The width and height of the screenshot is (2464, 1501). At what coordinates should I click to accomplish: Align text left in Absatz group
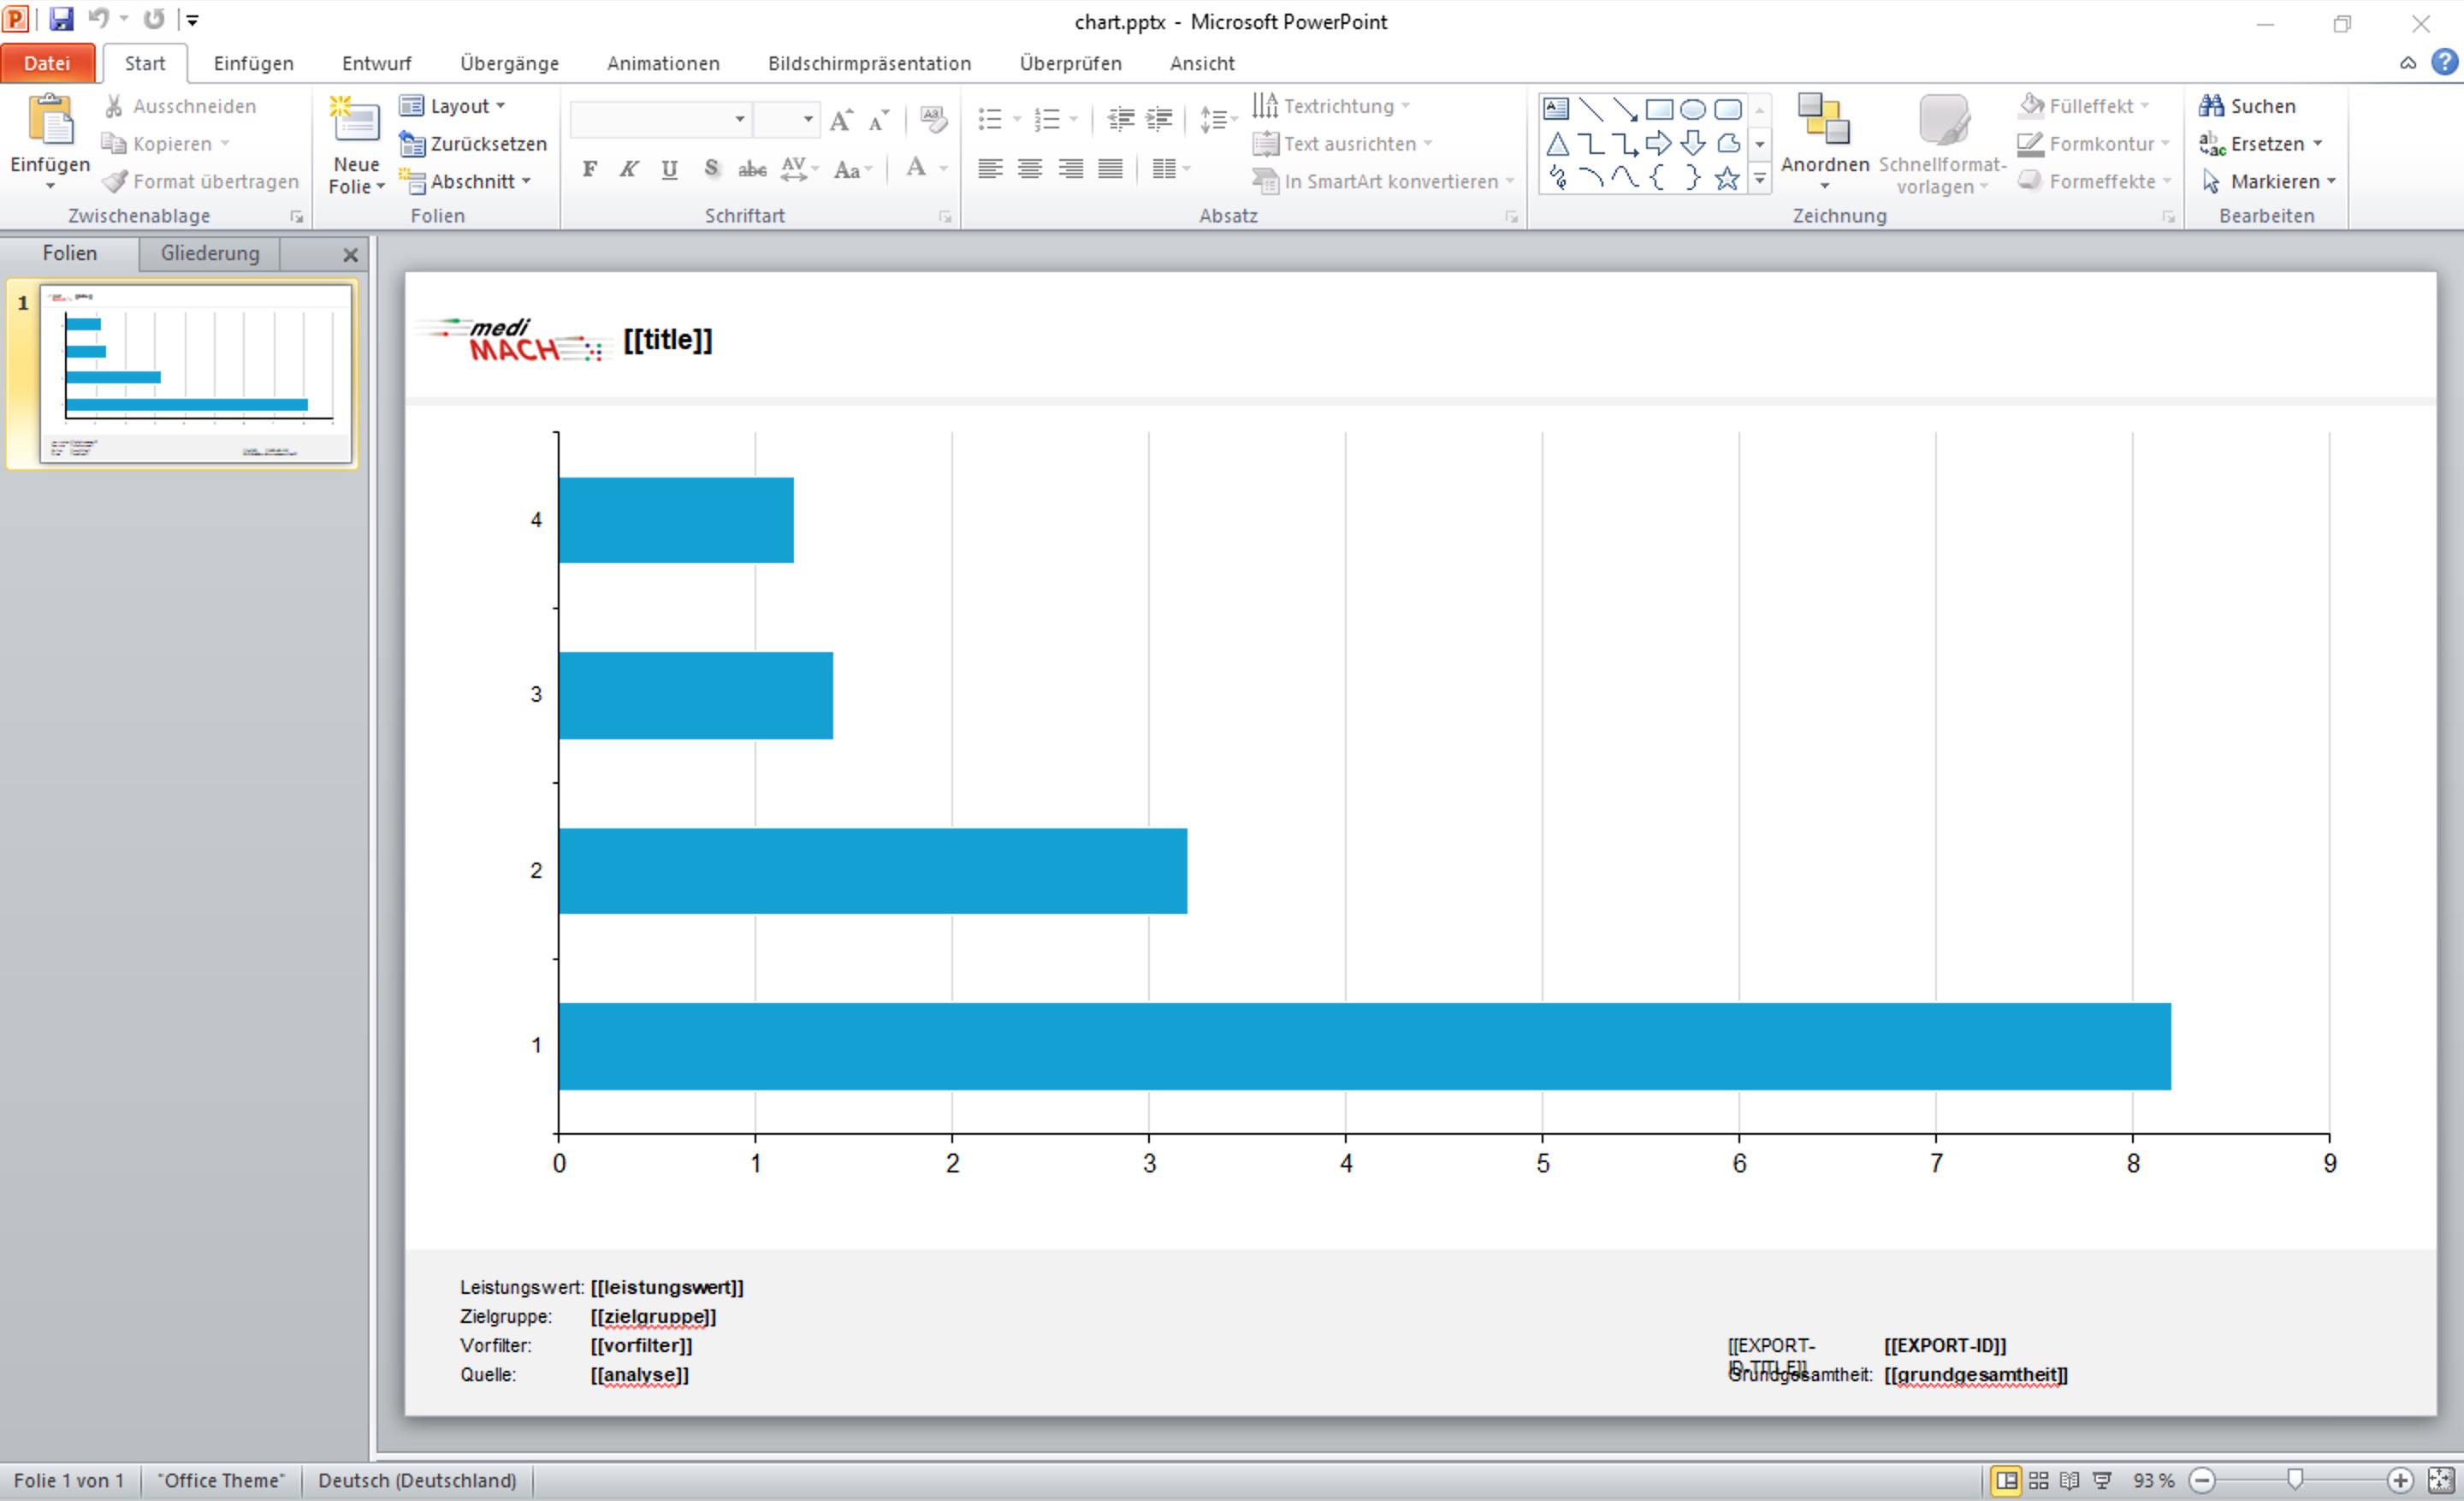pos(990,169)
